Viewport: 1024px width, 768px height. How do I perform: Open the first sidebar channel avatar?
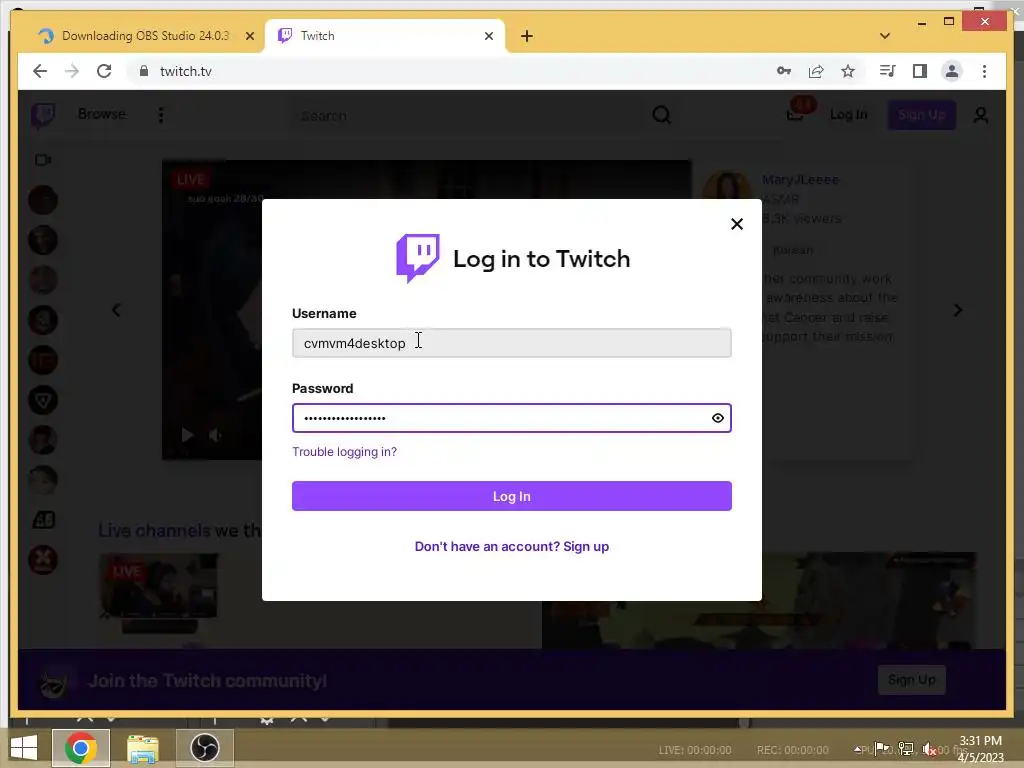click(x=43, y=200)
